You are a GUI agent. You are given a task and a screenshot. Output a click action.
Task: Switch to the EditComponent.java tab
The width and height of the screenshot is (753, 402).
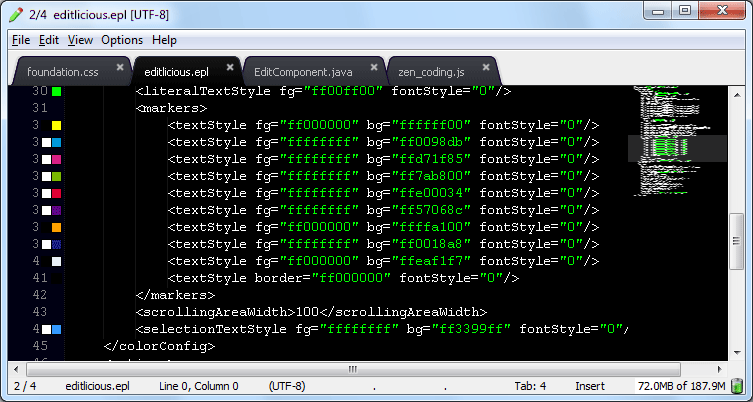coord(303,72)
